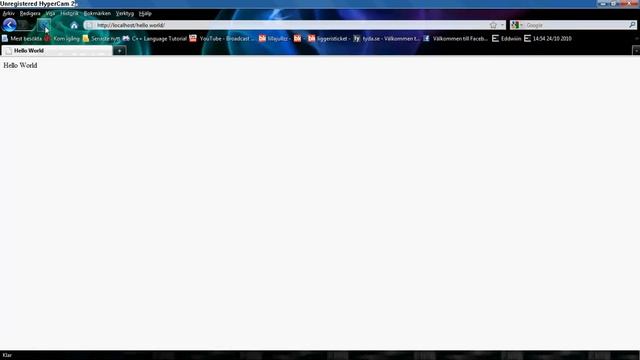Open the Mest besökta bookmarks folder
The width and height of the screenshot is (640, 360).
click(22, 39)
